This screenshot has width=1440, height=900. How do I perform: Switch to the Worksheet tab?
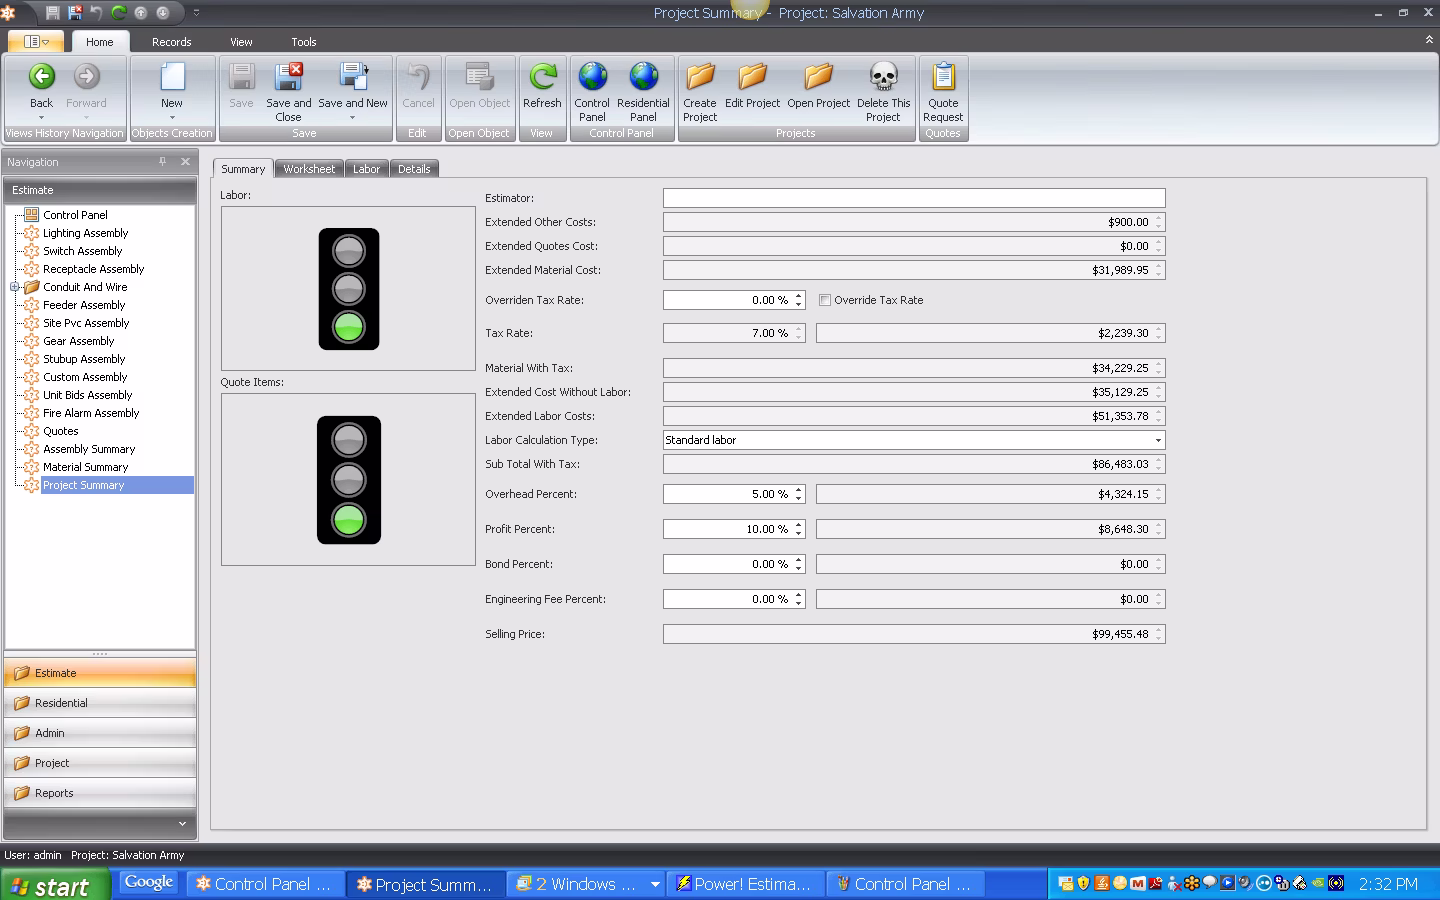[x=309, y=168]
